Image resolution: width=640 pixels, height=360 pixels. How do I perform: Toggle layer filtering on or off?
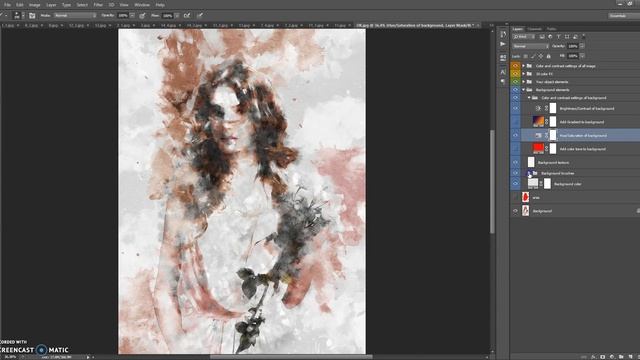[x=584, y=36]
